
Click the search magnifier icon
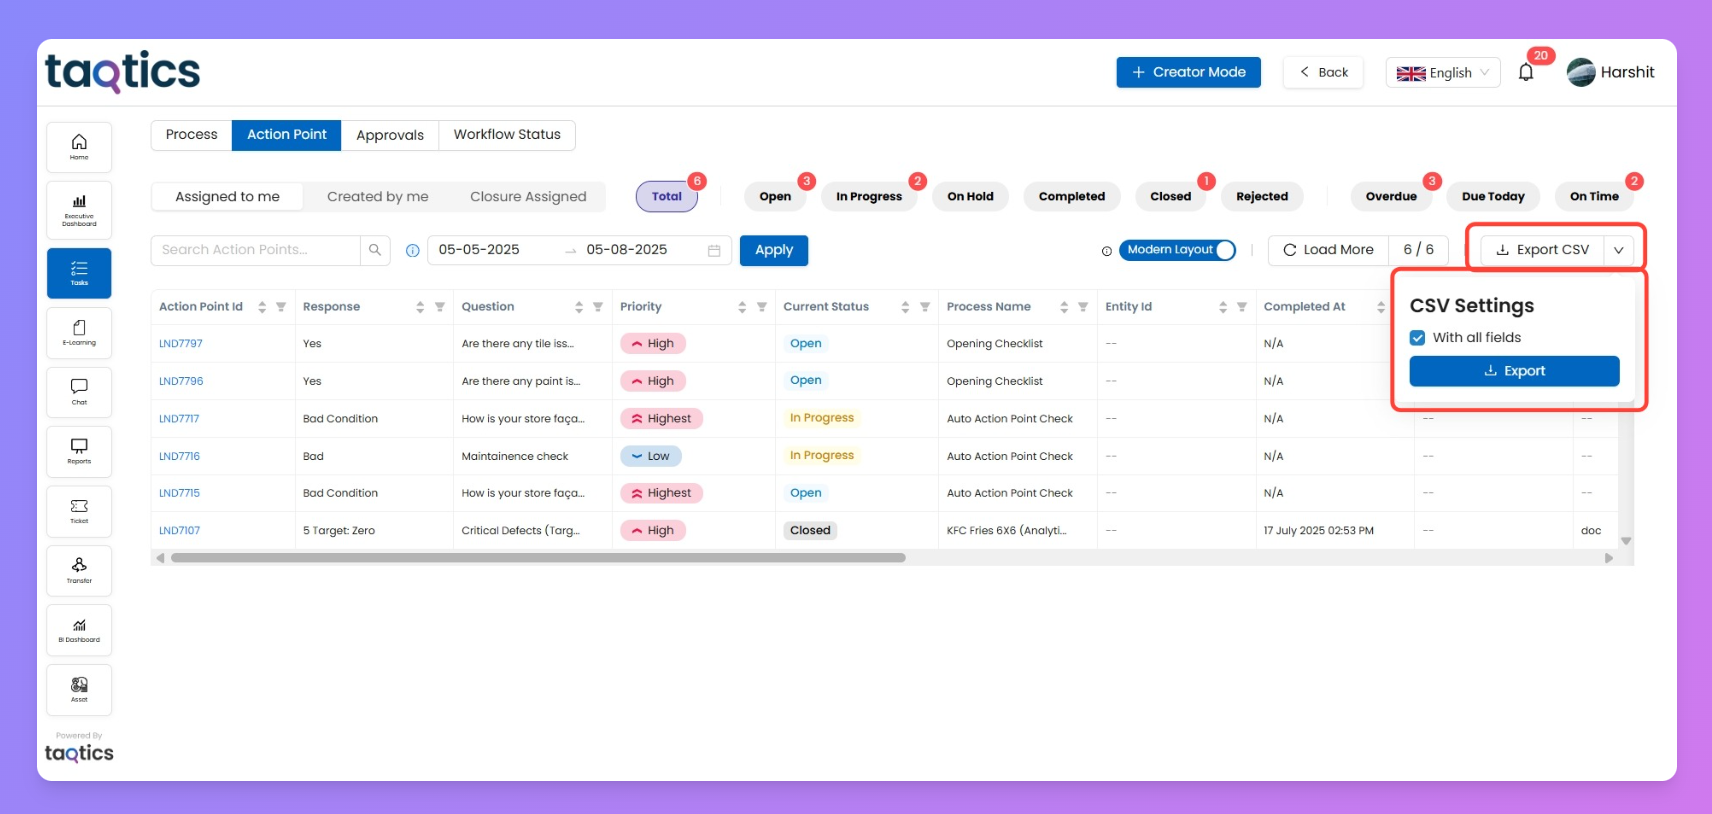coord(375,250)
